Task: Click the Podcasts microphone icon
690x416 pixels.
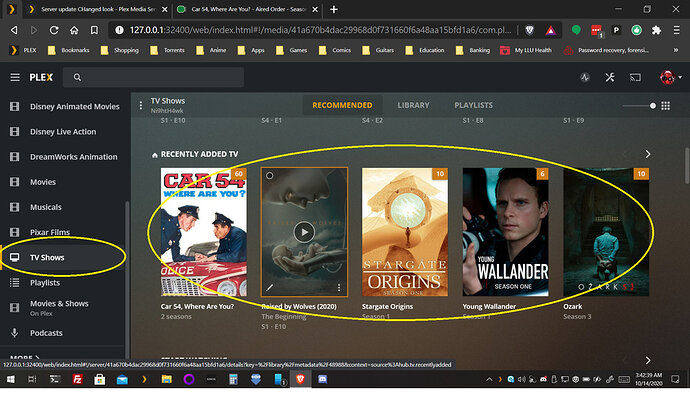Action: [x=15, y=333]
